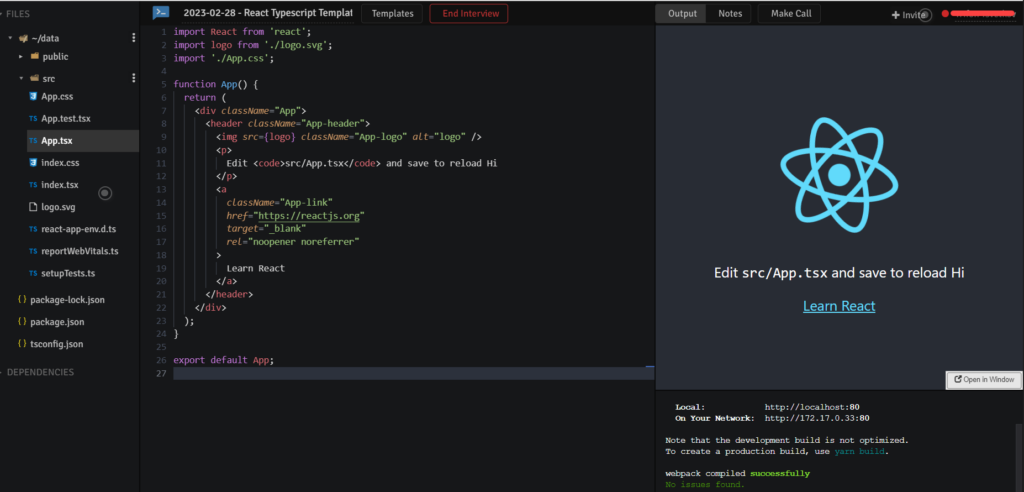Click the TS icon of index.tsx
Viewport: 1024px width, 492px height.
click(x=33, y=185)
